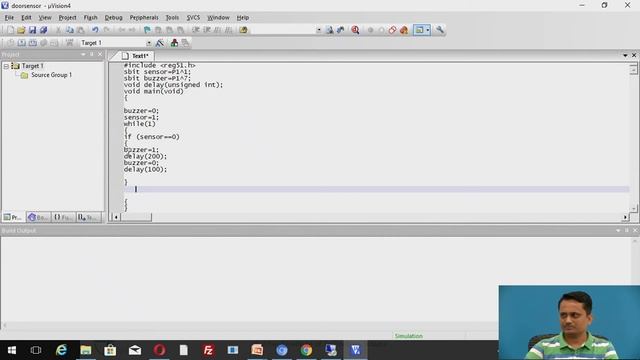
Task: Open Find in Files icon
Action: click(243, 30)
